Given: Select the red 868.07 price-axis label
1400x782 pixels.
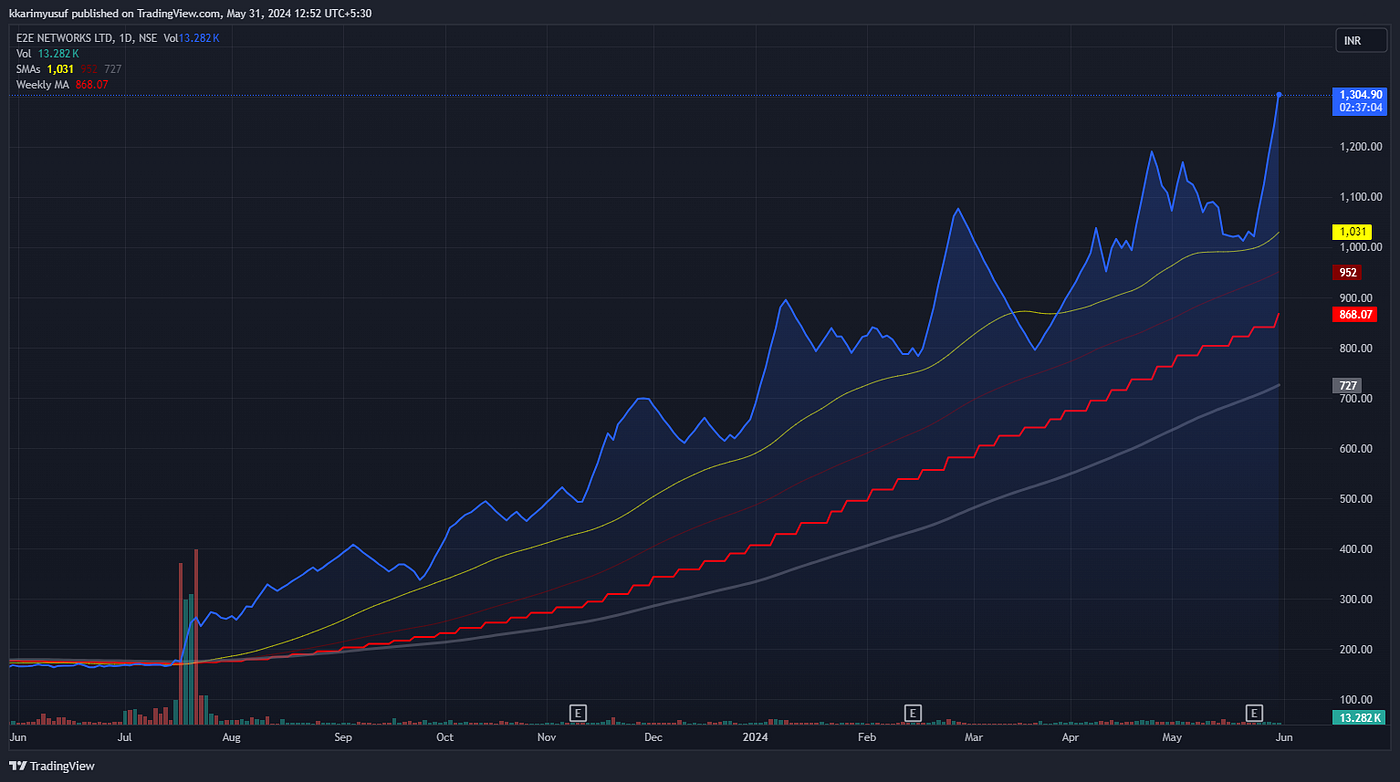Looking at the screenshot, I should pyautogui.click(x=1355, y=314).
